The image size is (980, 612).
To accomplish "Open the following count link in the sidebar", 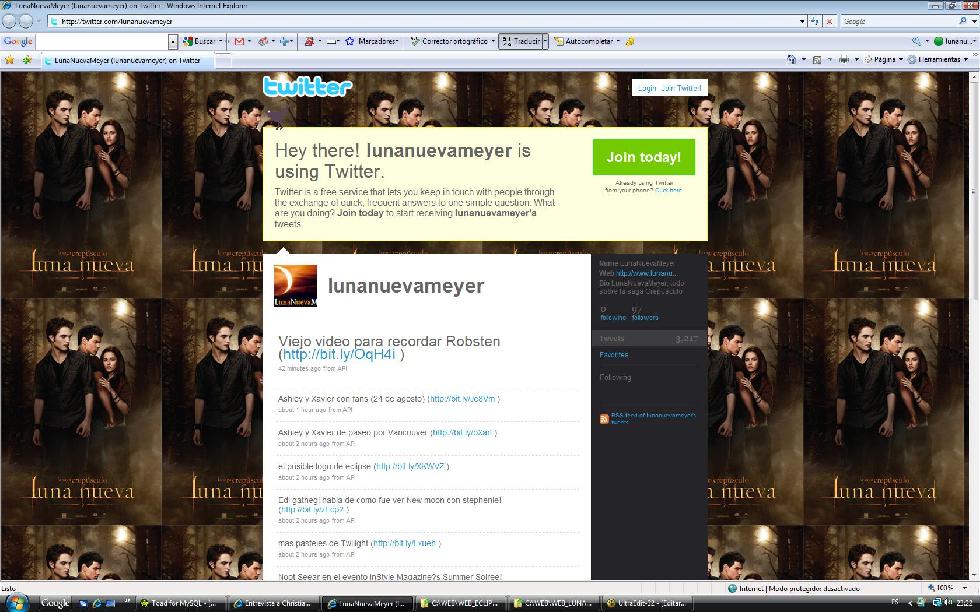I will pyautogui.click(x=612, y=313).
